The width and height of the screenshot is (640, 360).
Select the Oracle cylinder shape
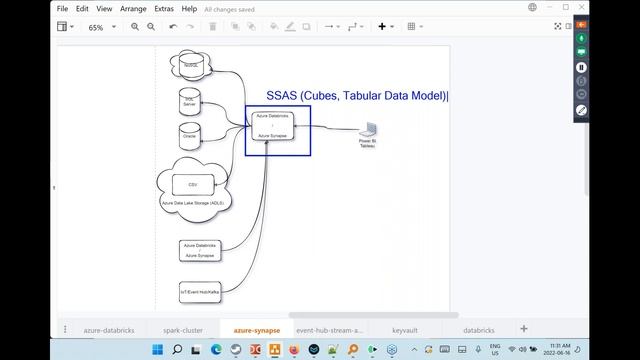(190, 136)
